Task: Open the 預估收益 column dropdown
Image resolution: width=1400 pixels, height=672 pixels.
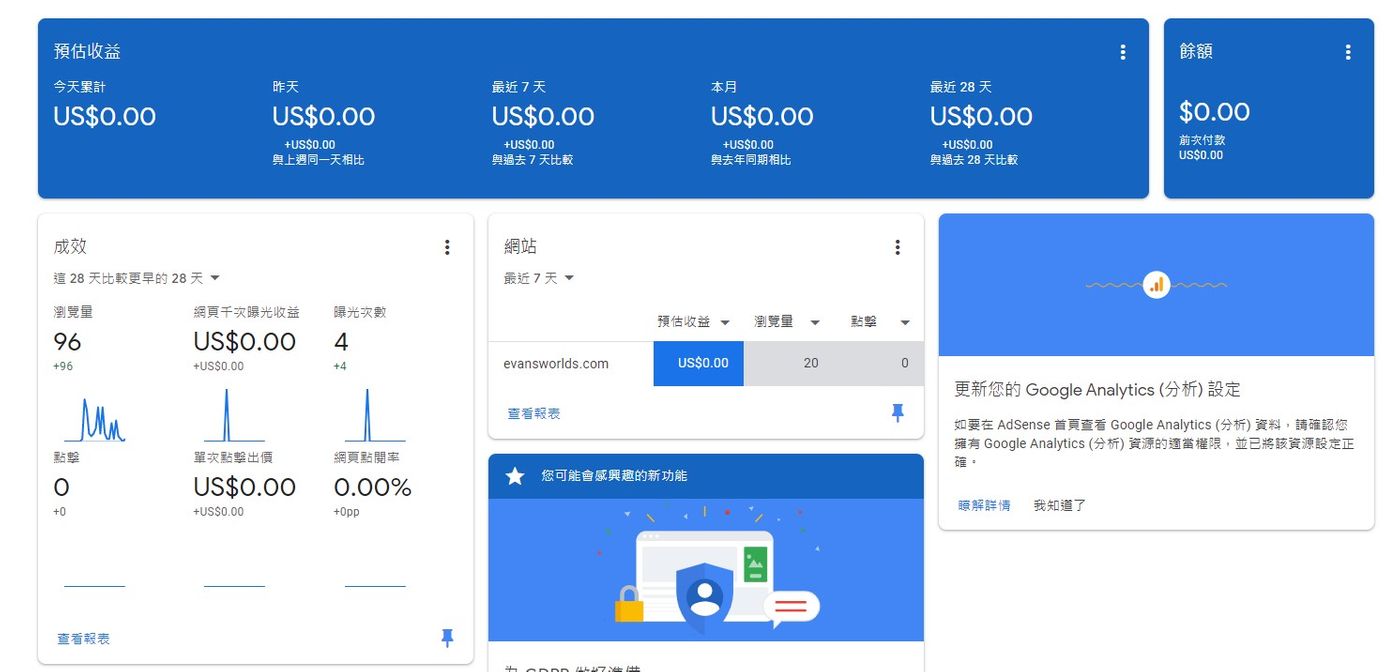Action: 725,322
